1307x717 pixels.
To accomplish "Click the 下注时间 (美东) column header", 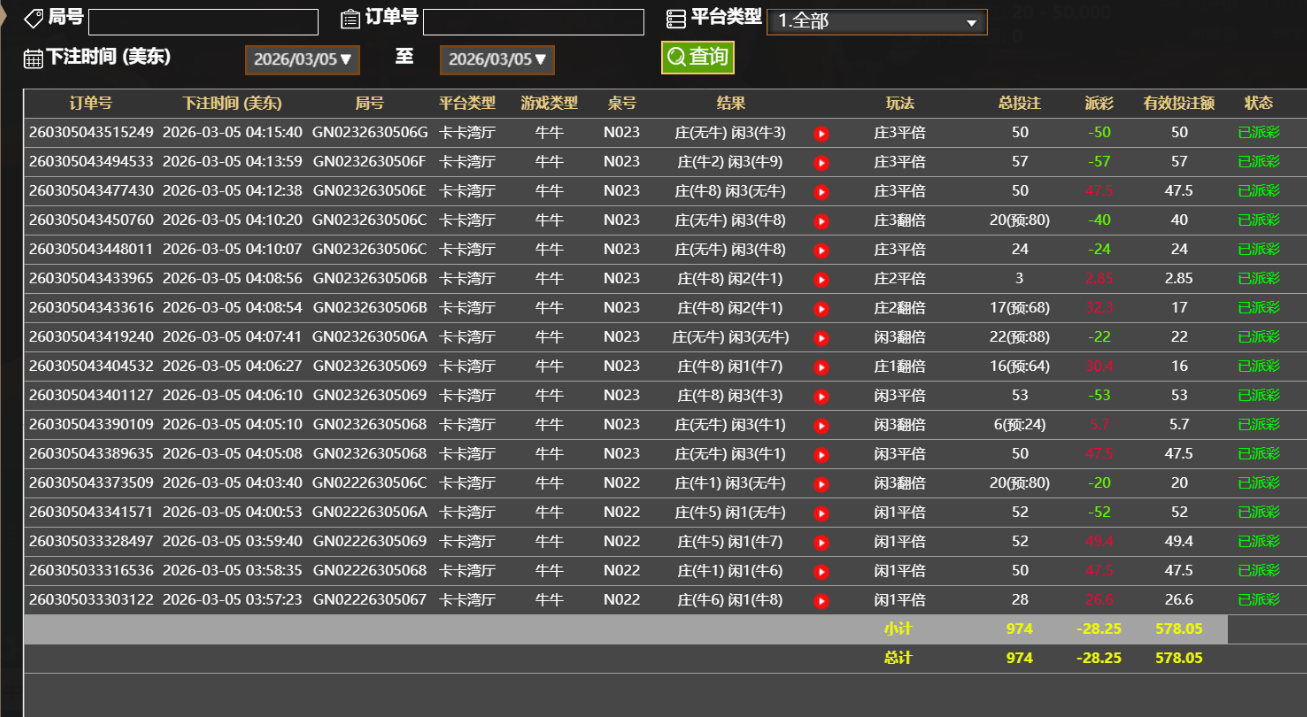I will point(232,103).
